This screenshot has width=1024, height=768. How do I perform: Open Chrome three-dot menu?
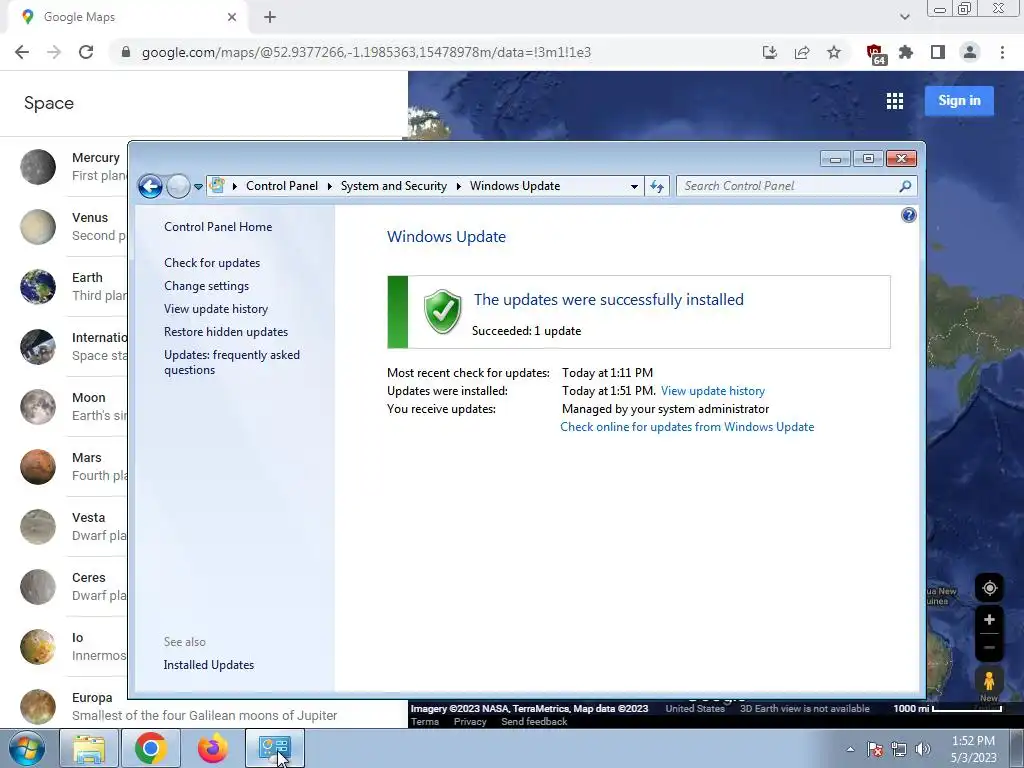[x=1002, y=52]
